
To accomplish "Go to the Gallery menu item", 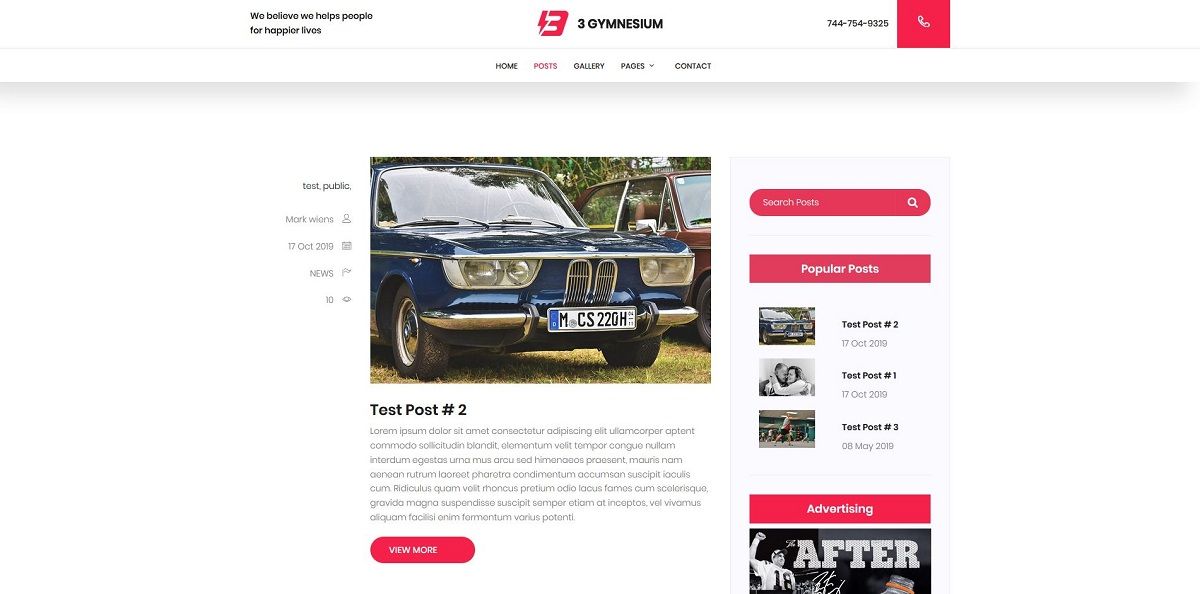I will [x=589, y=66].
